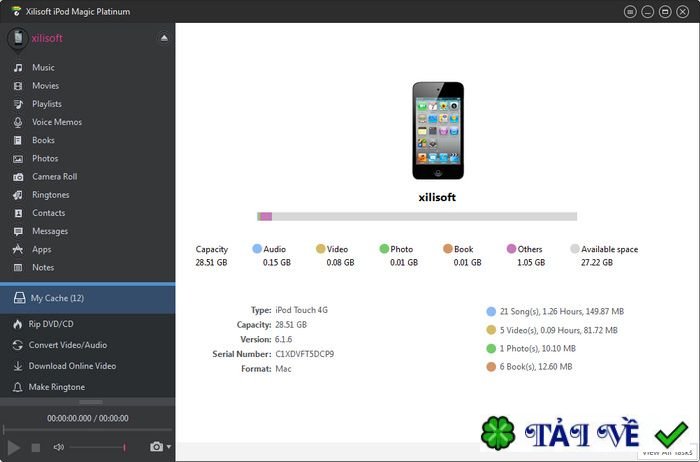
Task: Click the Voice Memos microphone icon
Action: (18, 122)
